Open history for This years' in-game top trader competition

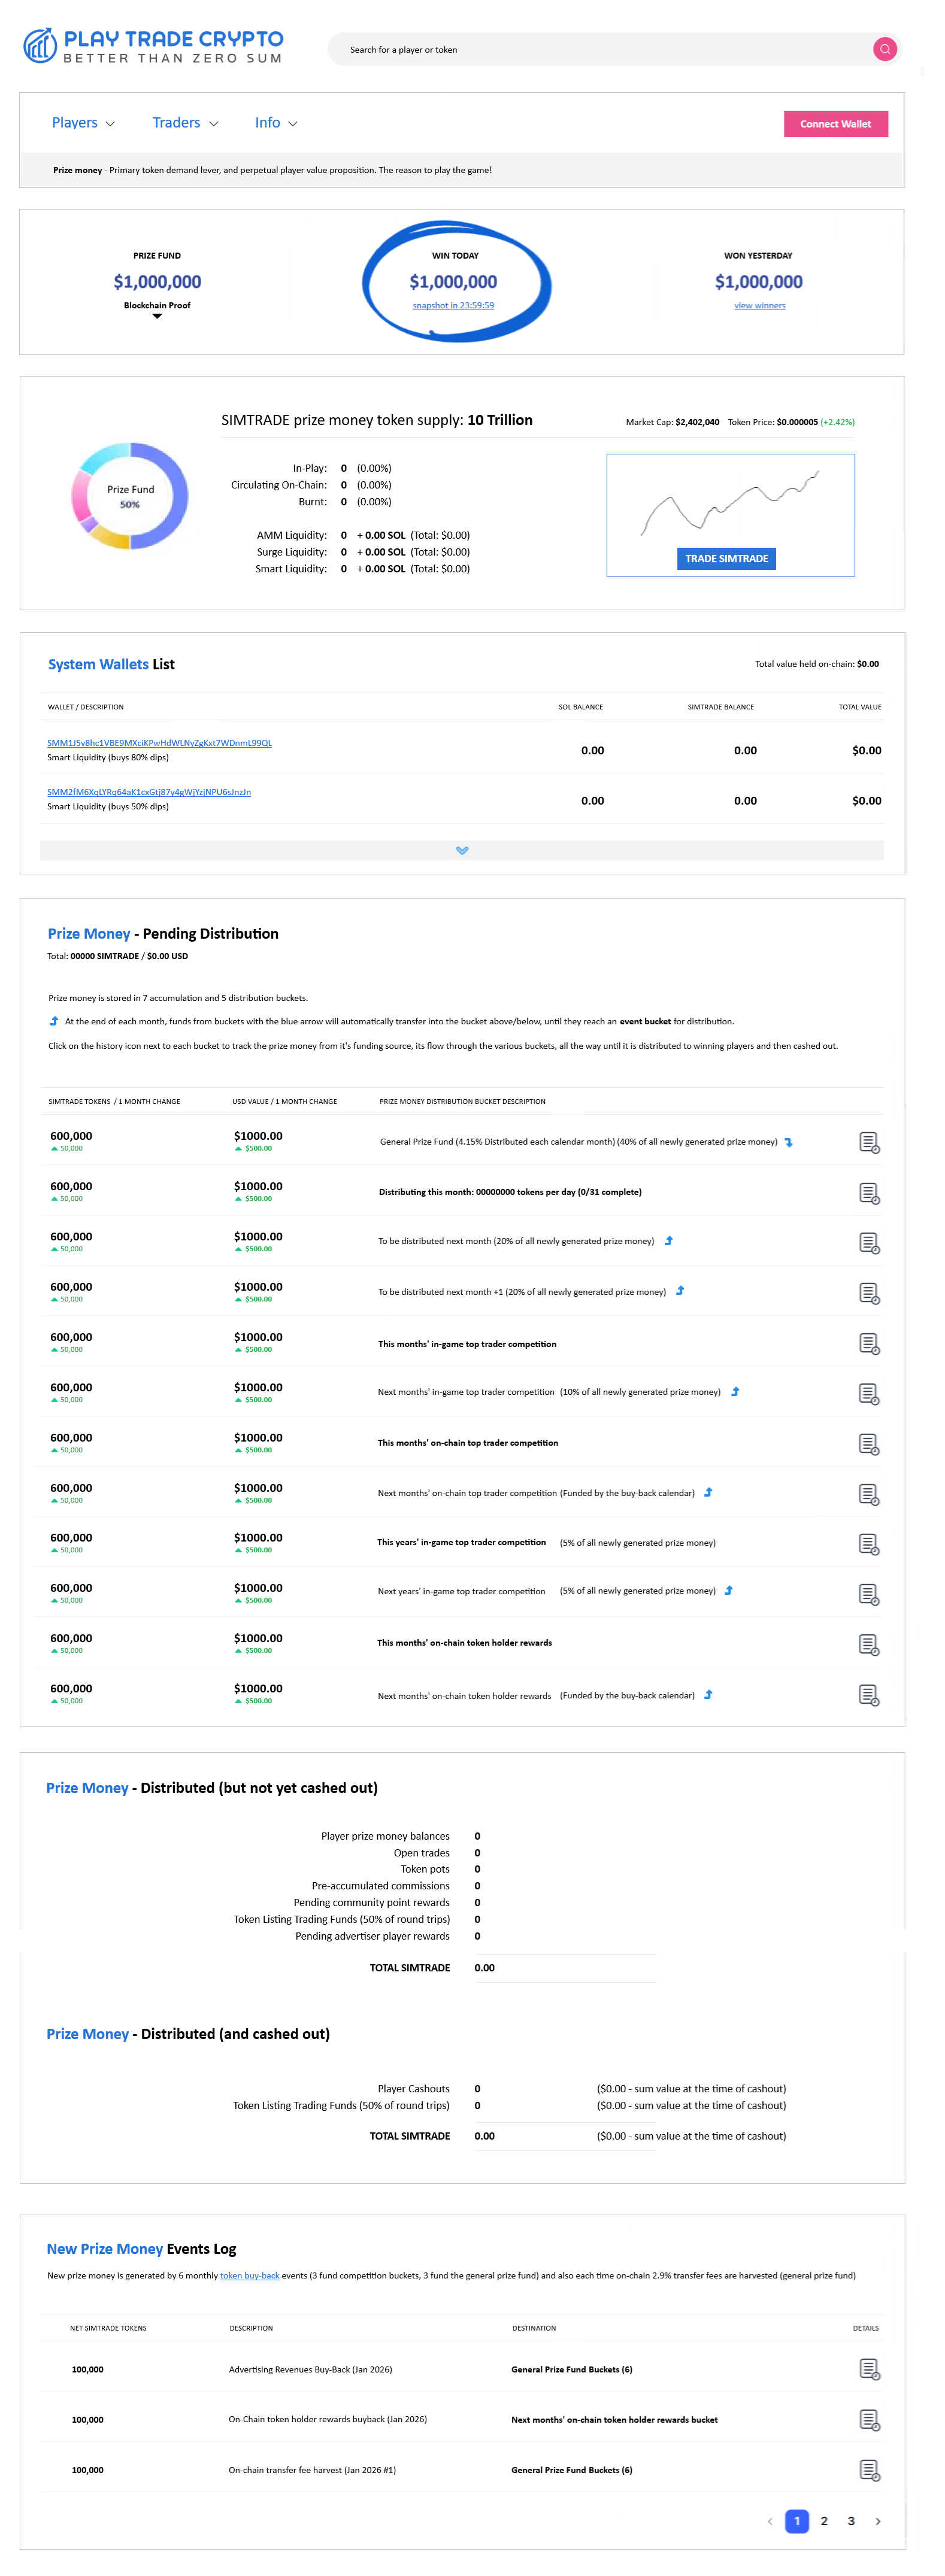(x=868, y=1544)
